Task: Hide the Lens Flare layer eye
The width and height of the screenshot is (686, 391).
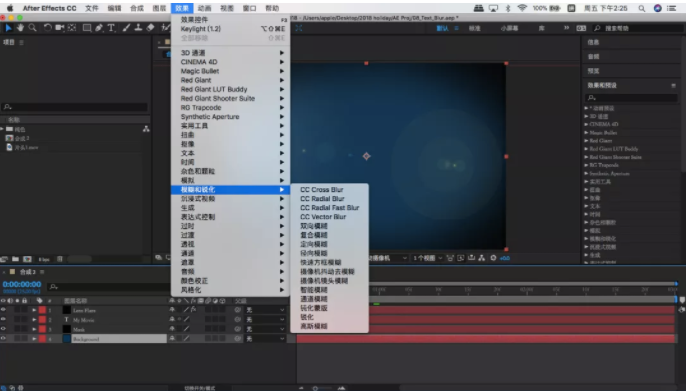Action: tap(4, 310)
